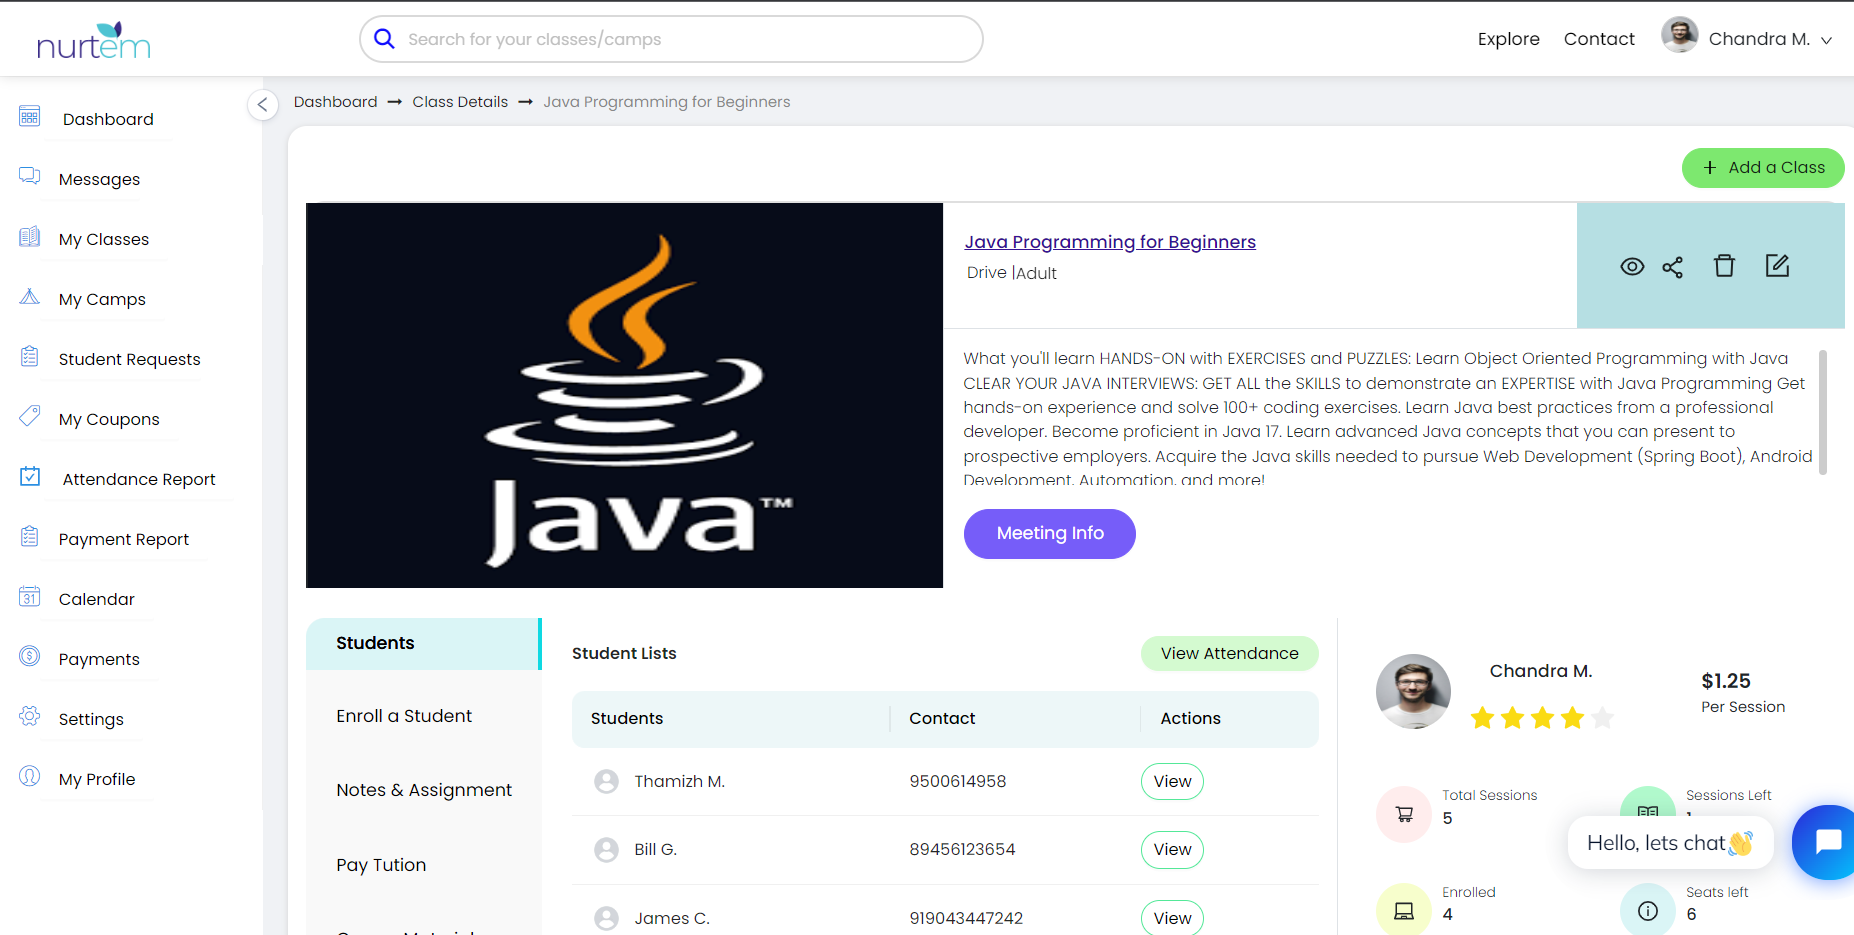Open the chat bubble widget
Viewport: 1854px width, 935px height.
[1826, 842]
